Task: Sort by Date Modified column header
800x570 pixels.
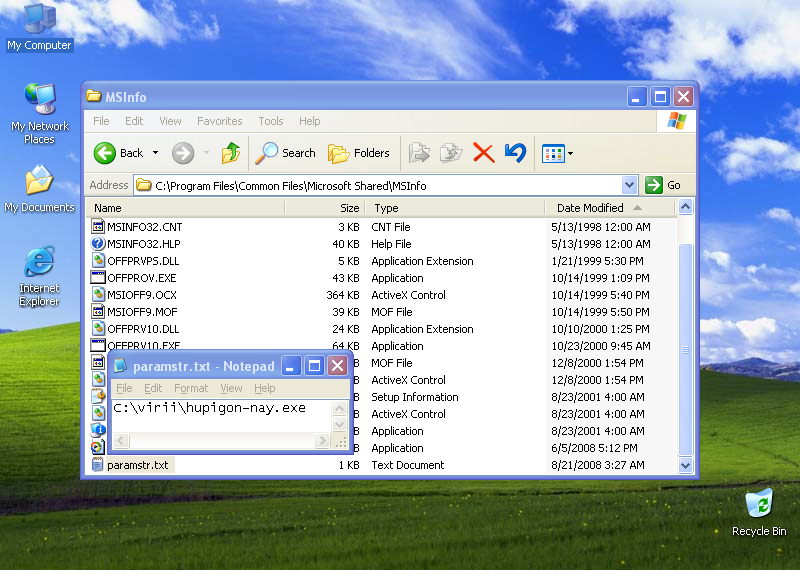Action: (x=611, y=208)
